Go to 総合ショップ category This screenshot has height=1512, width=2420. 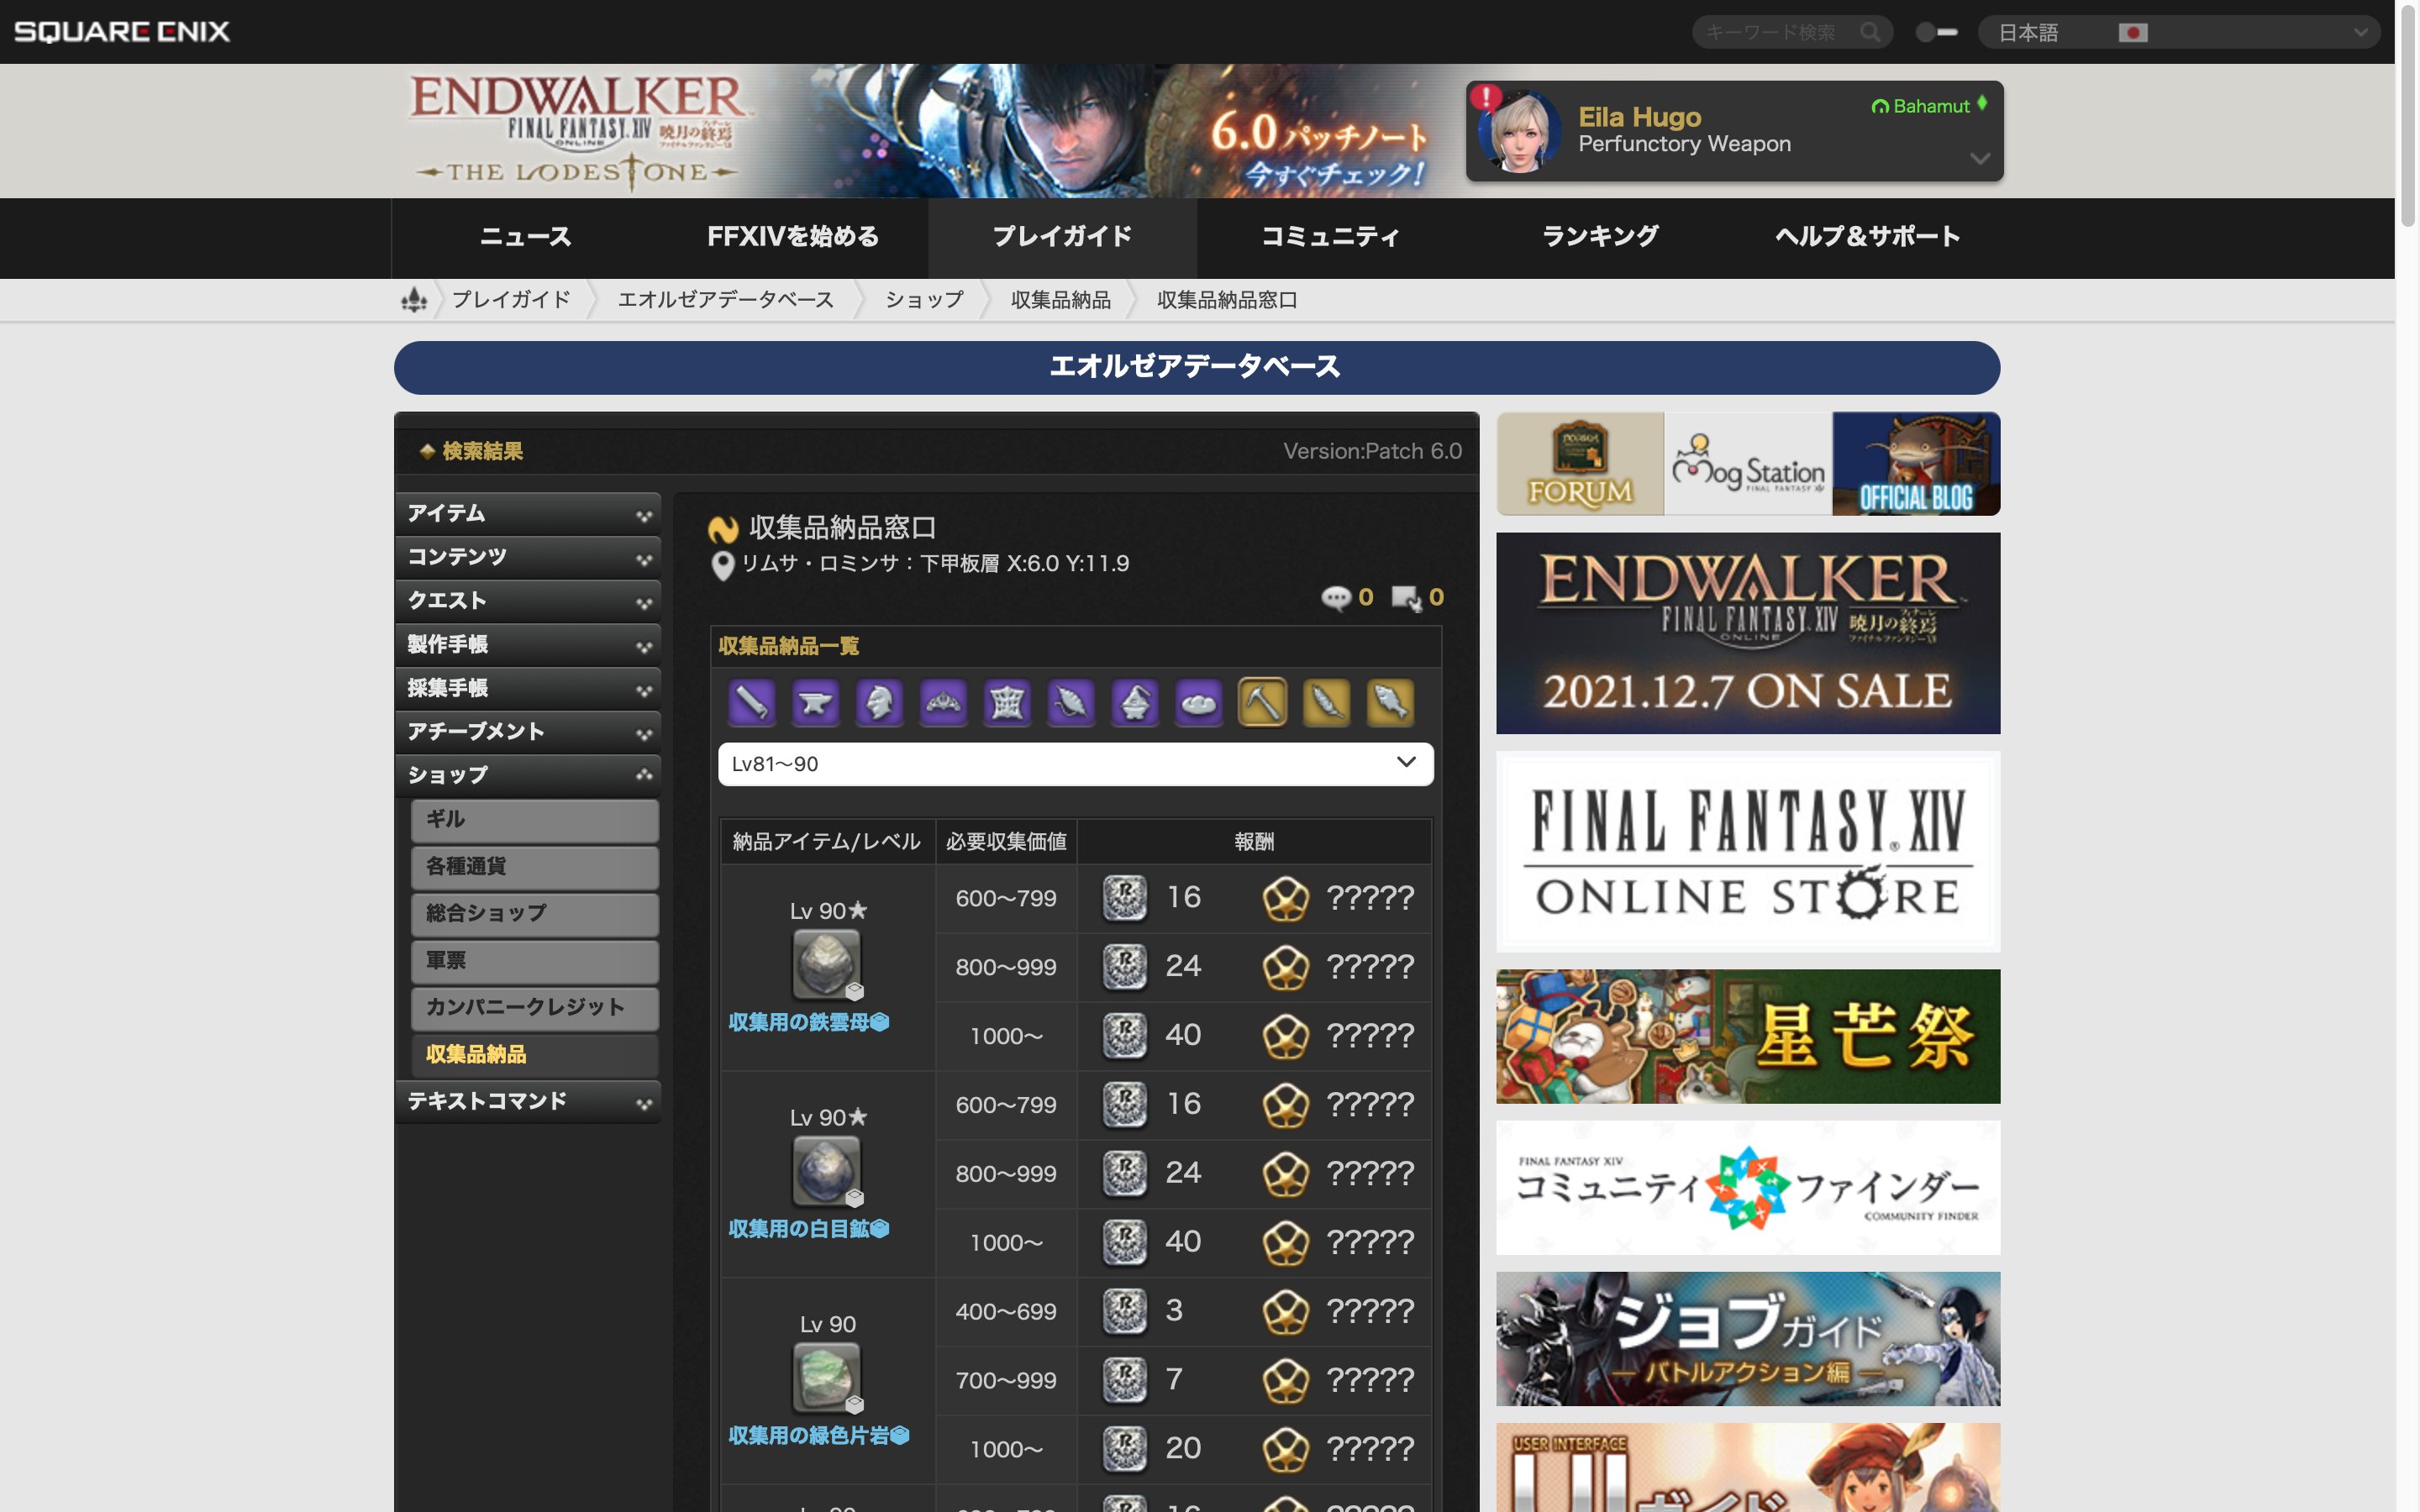pos(534,914)
